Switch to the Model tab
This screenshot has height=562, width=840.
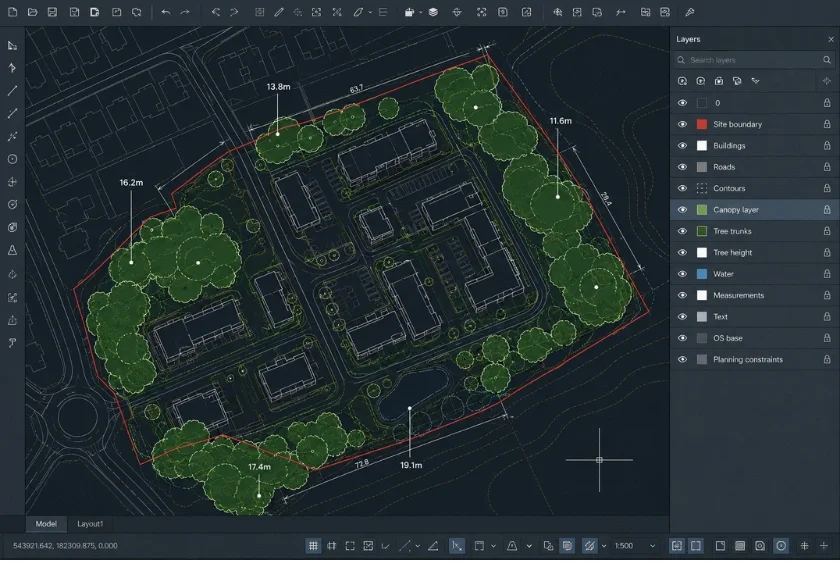tap(46, 524)
